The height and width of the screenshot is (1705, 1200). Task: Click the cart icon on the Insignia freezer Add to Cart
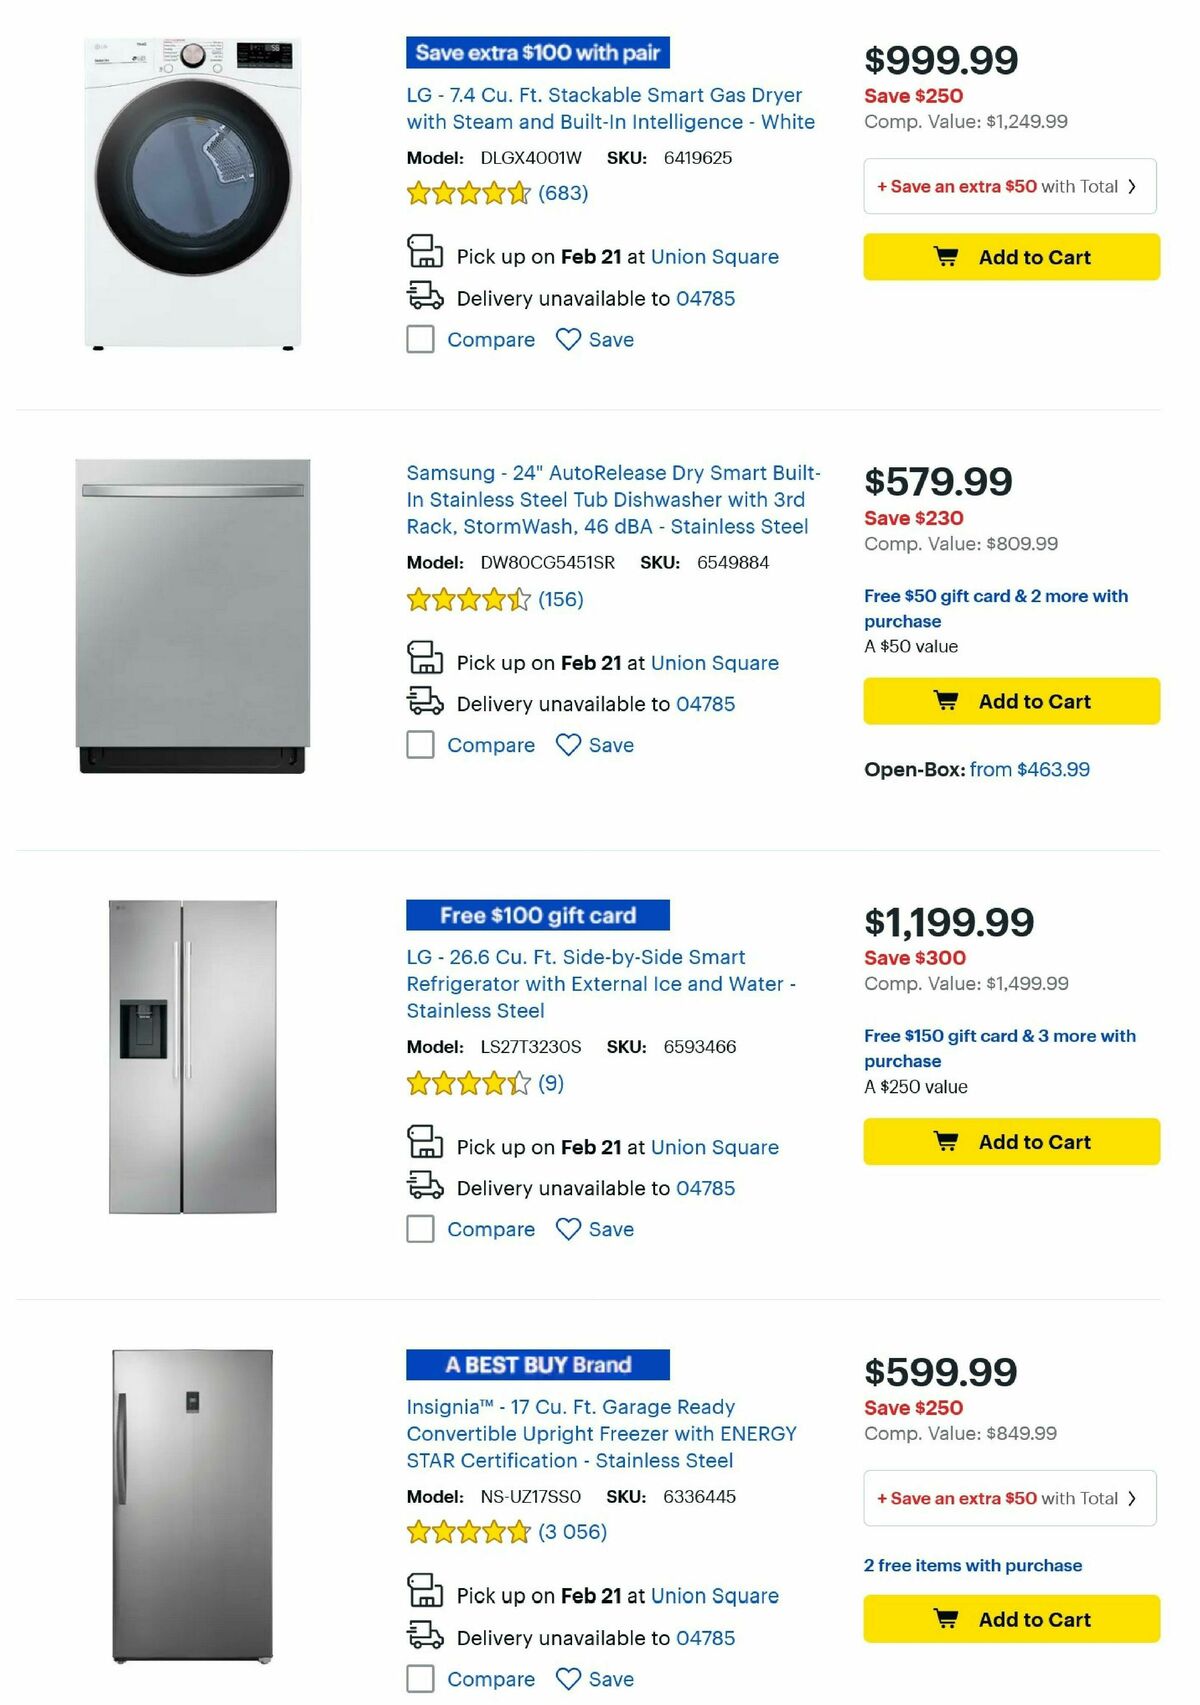[x=946, y=1618]
